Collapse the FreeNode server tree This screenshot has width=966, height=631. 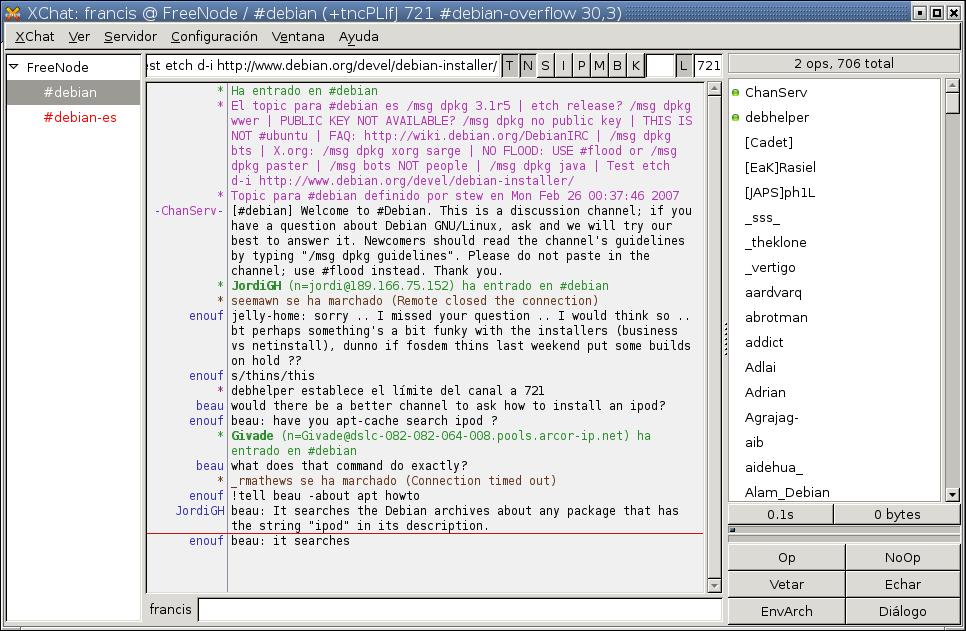pos(14,67)
